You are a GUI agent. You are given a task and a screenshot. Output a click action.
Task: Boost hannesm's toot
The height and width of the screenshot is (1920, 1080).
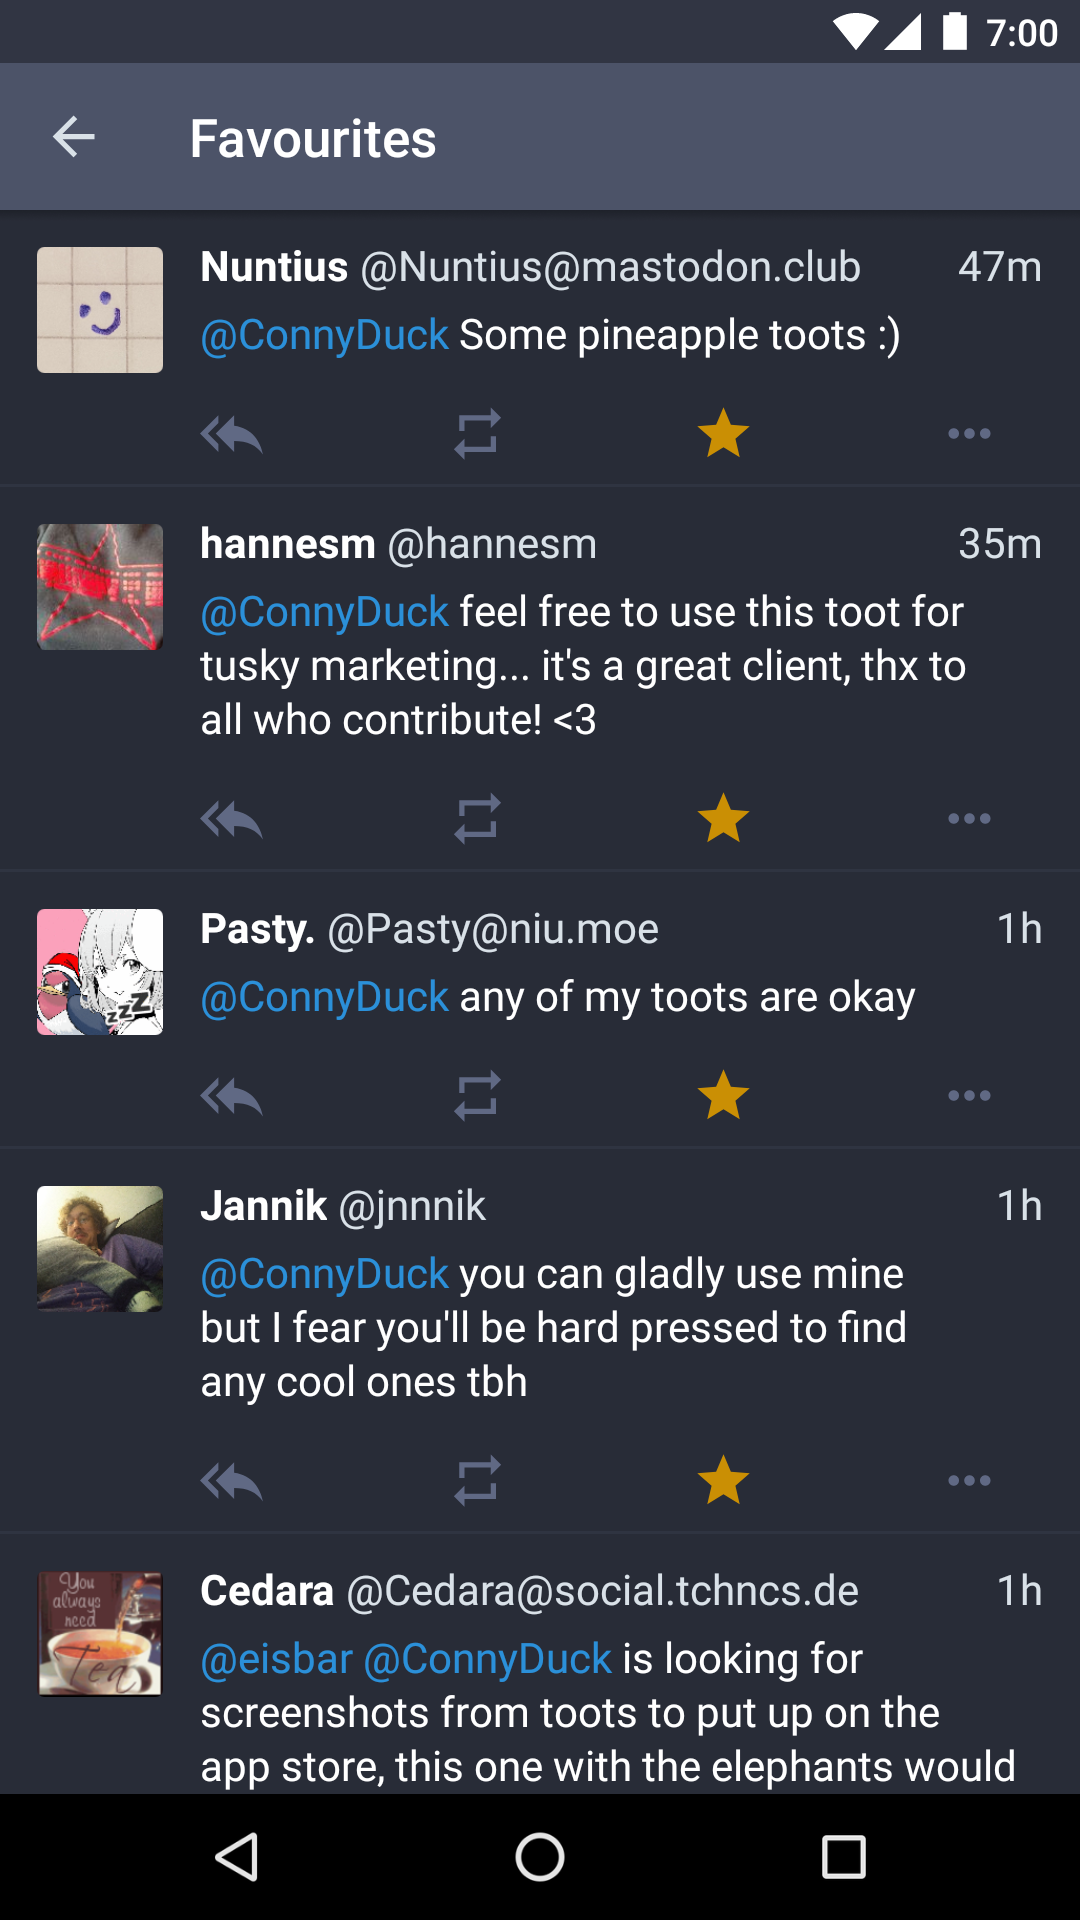[477, 819]
